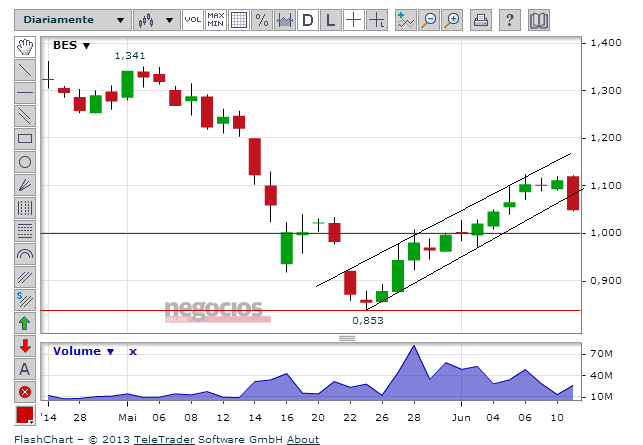Select the horizontal line tool
This screenshot has width=643, height=445.
pos(25,93)
